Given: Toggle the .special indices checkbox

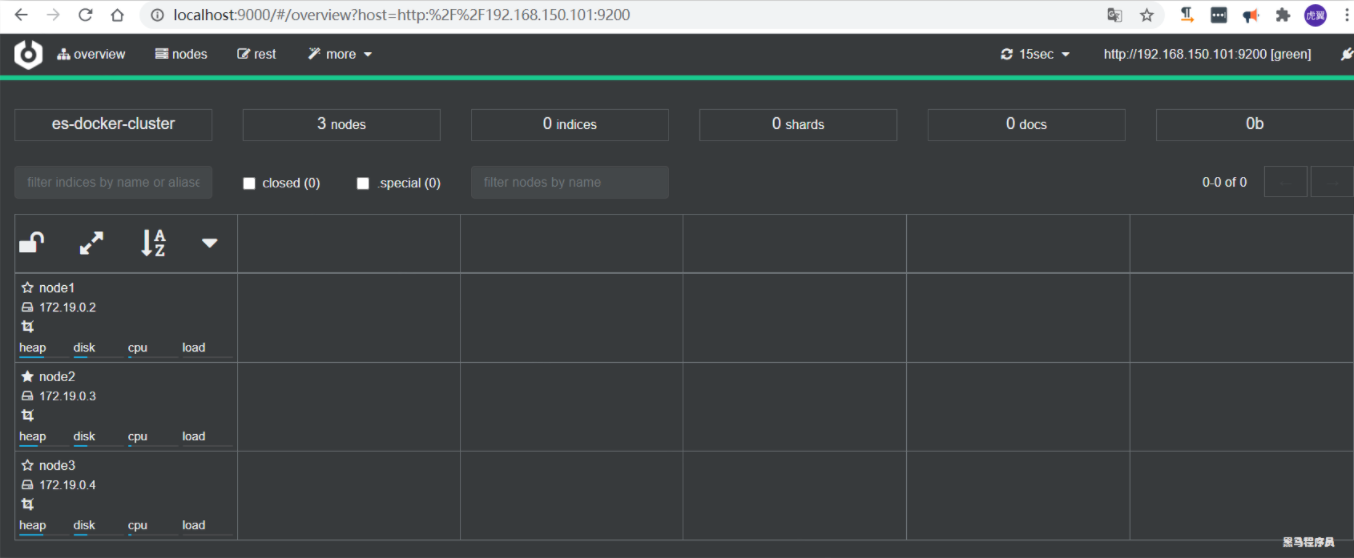Looking at the screenshot, I should 363,183.
